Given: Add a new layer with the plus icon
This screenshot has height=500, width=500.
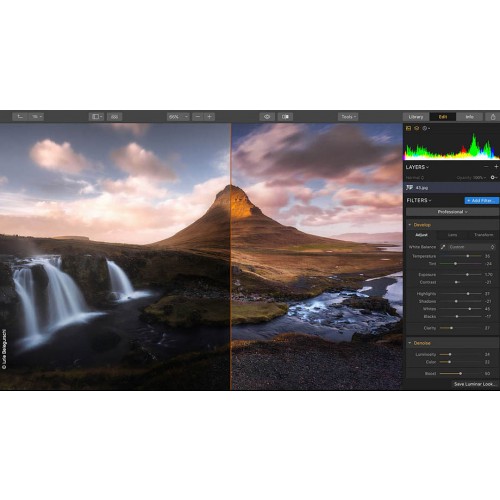Looking at the screenshot, I should pyautogui.click(x=496, y=166).
